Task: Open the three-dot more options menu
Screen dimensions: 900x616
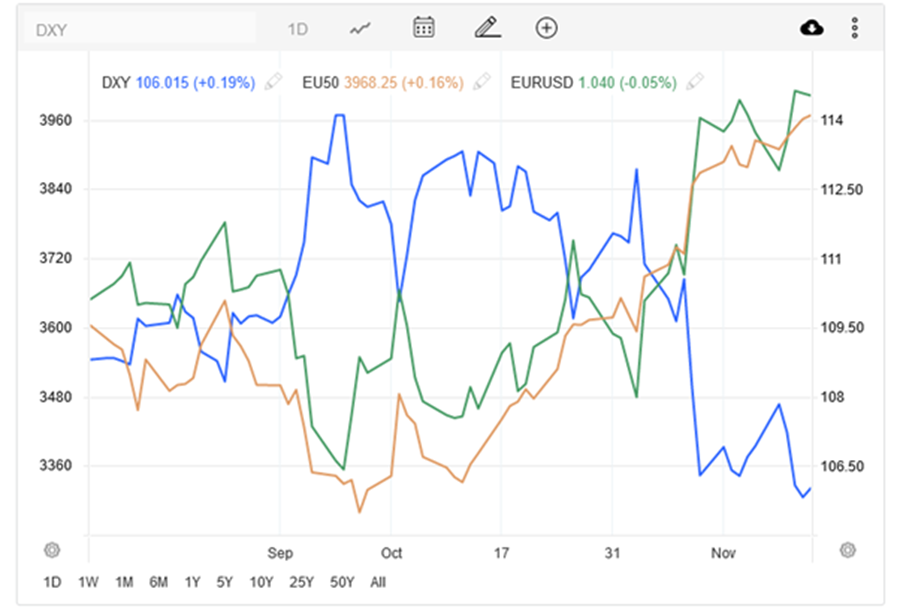Action: tap(854, 28)
